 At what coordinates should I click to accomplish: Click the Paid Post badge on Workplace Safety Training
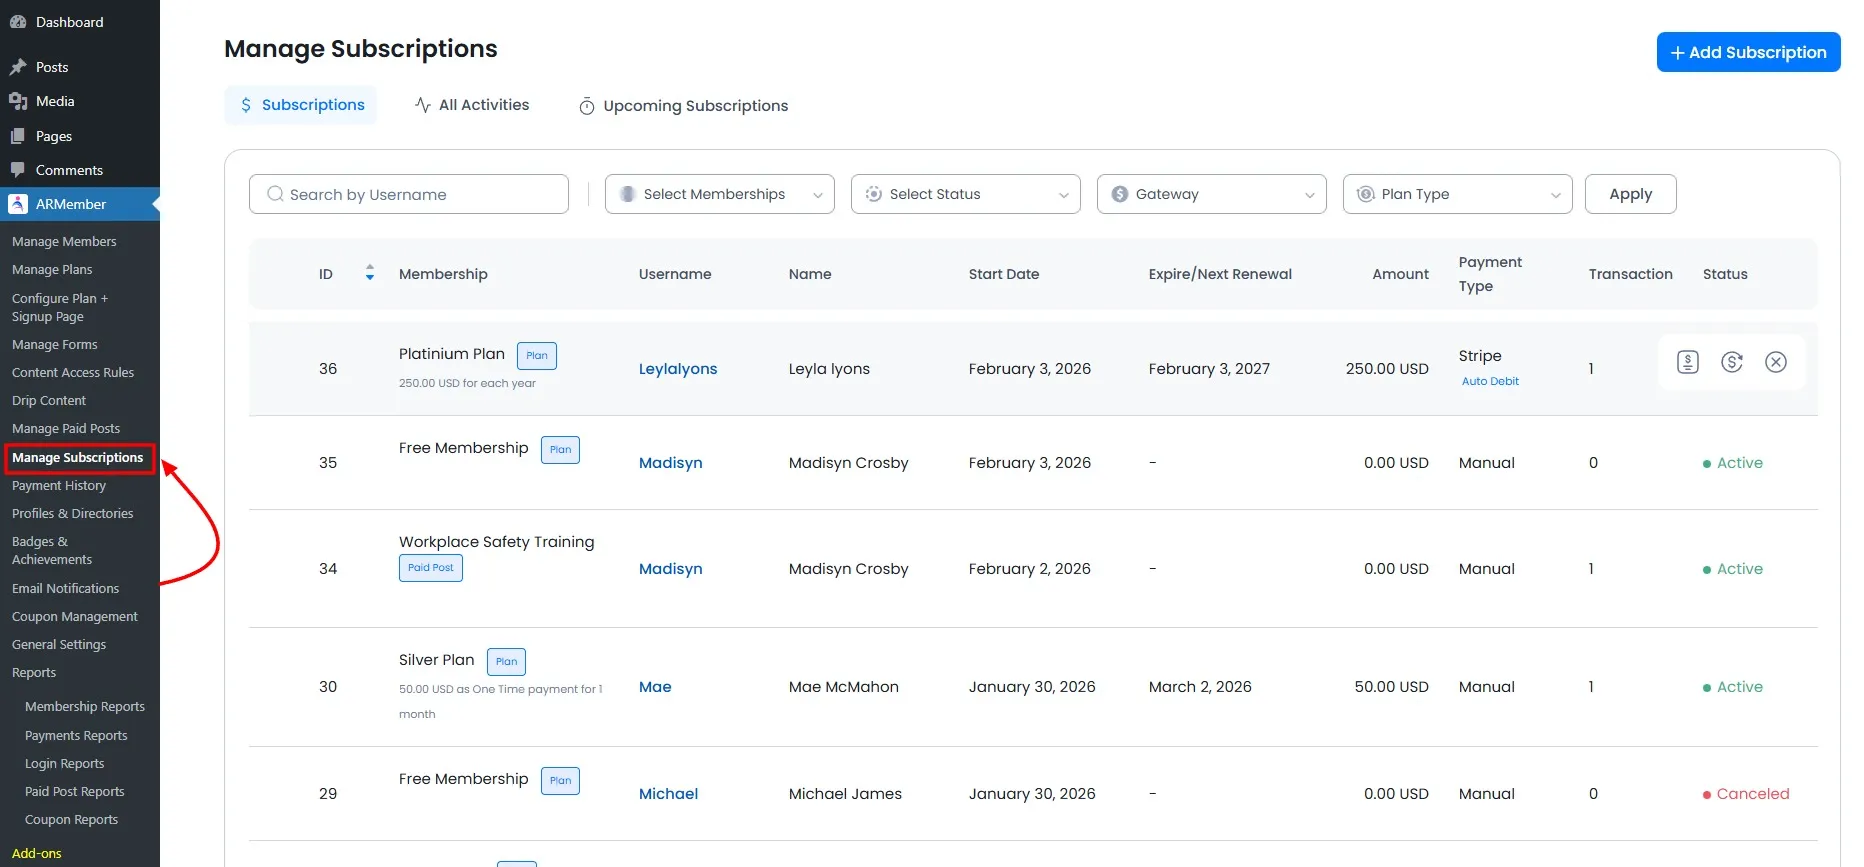[431, 568]
